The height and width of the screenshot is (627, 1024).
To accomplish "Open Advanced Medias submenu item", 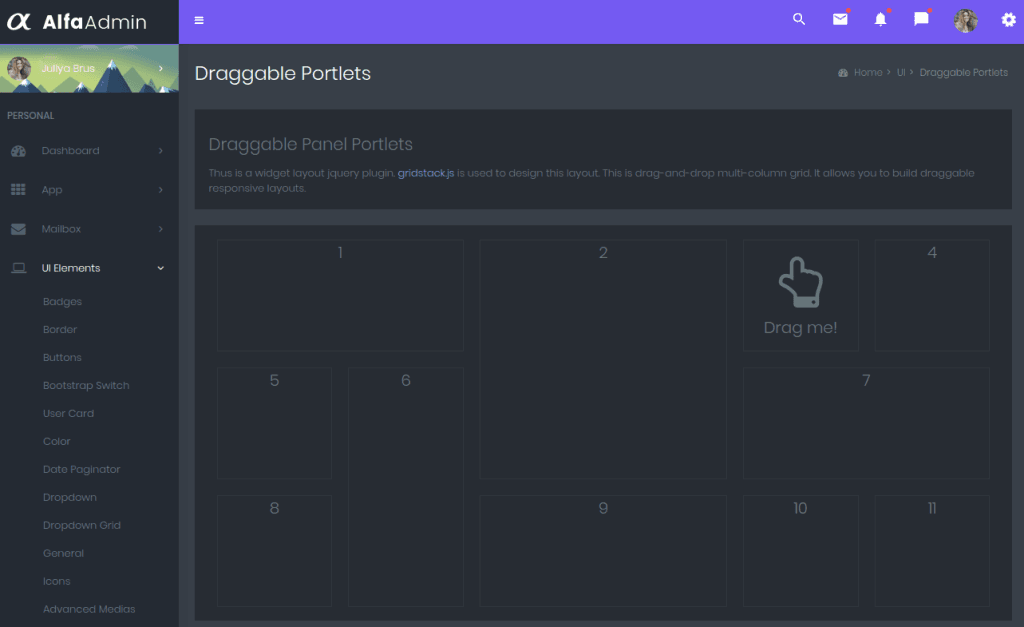I will (x=89, y=609).
